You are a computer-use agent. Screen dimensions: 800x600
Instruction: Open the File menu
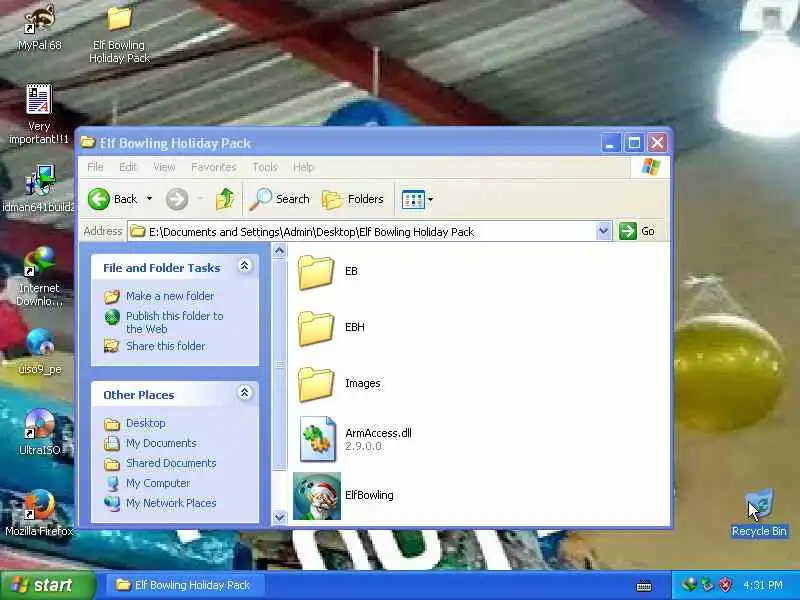pyautogui.click(x=95, y=167)
